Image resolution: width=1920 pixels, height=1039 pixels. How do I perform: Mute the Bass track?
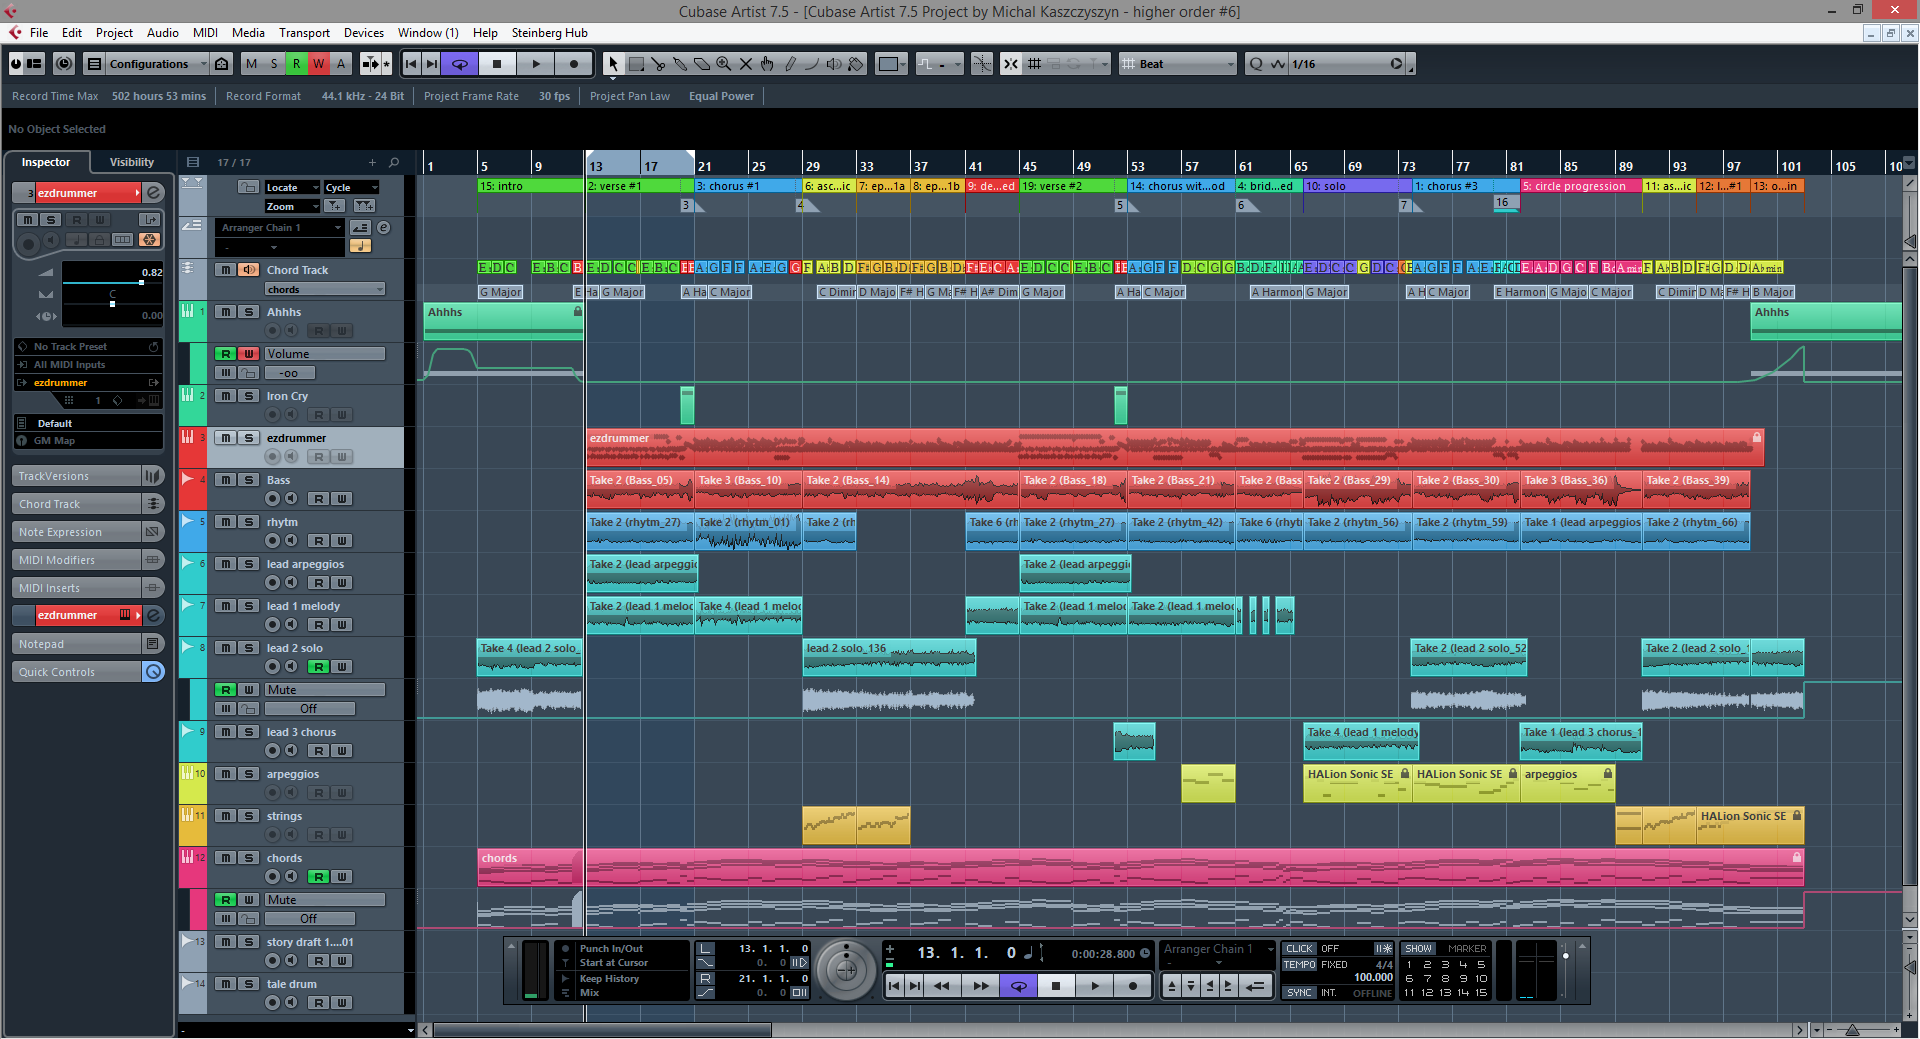pyautogui.click(x=226, y=480)
